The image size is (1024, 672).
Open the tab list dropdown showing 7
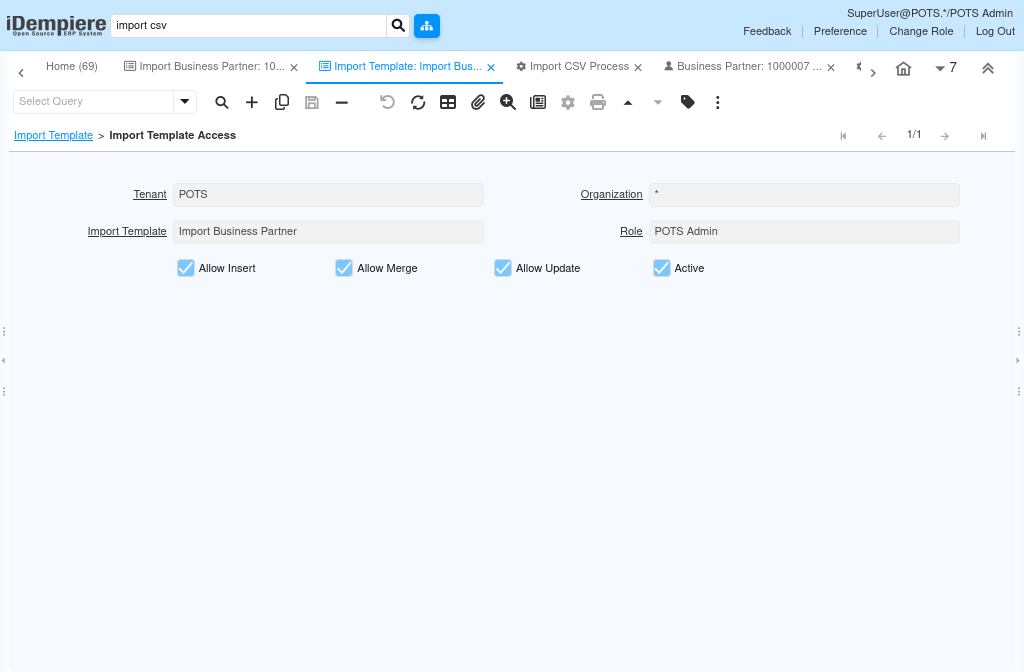946,68
